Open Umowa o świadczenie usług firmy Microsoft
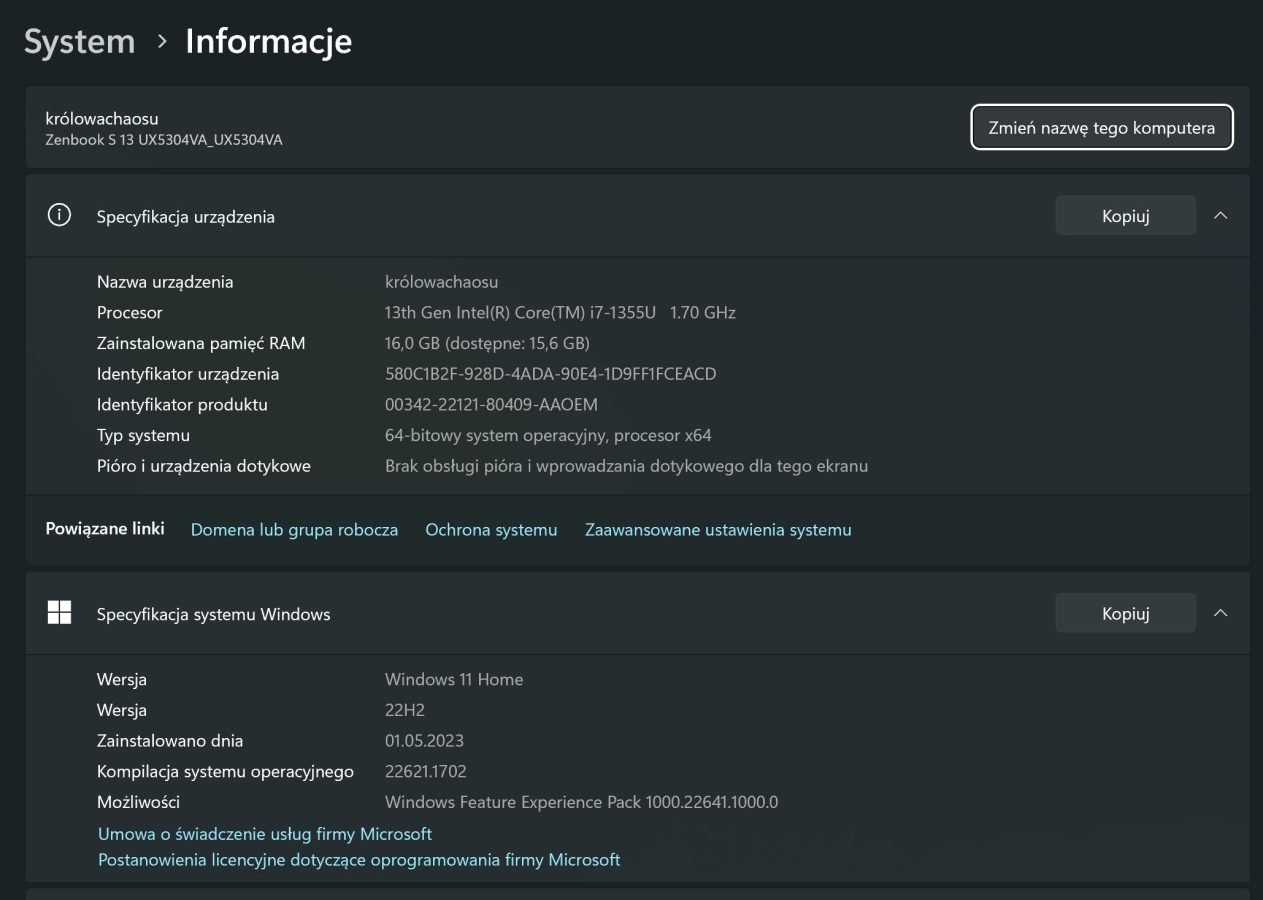 (x=265, y=833)
